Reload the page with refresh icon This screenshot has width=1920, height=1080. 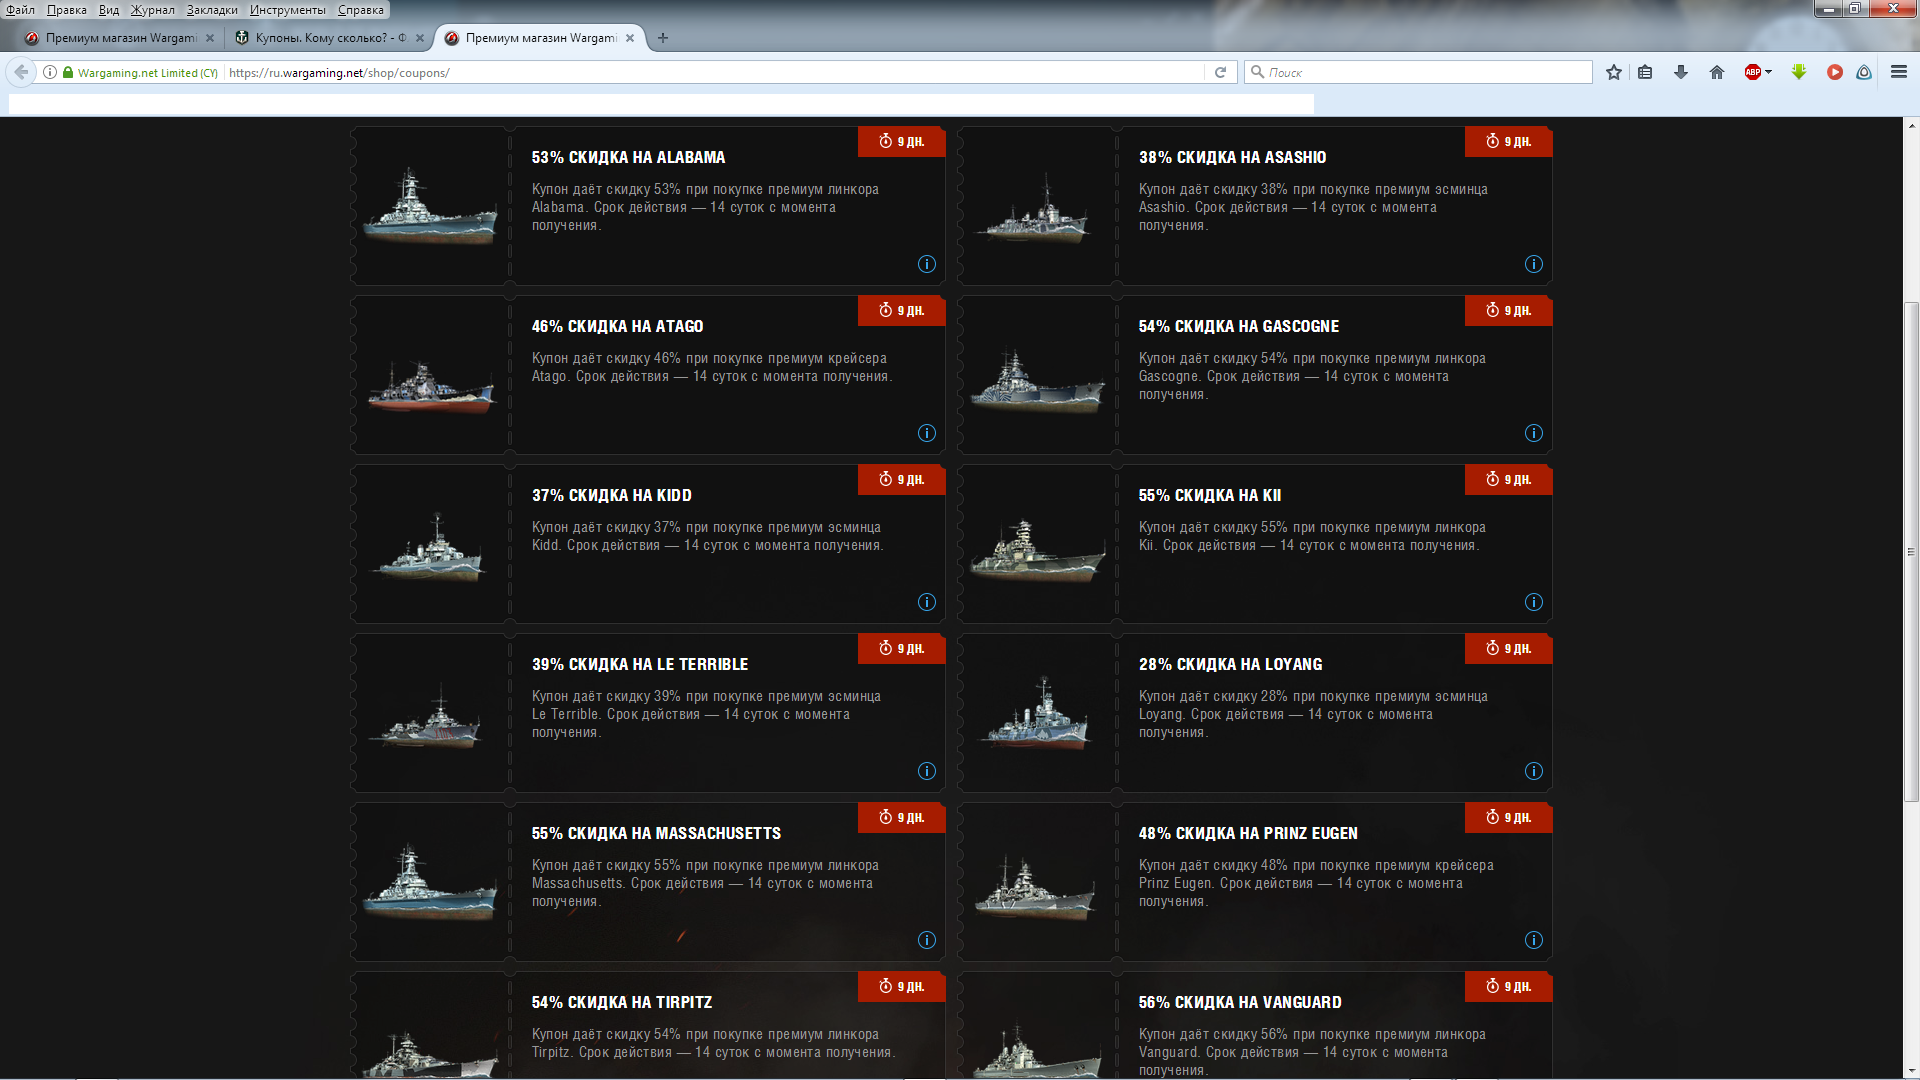(x=1220, y=72)
